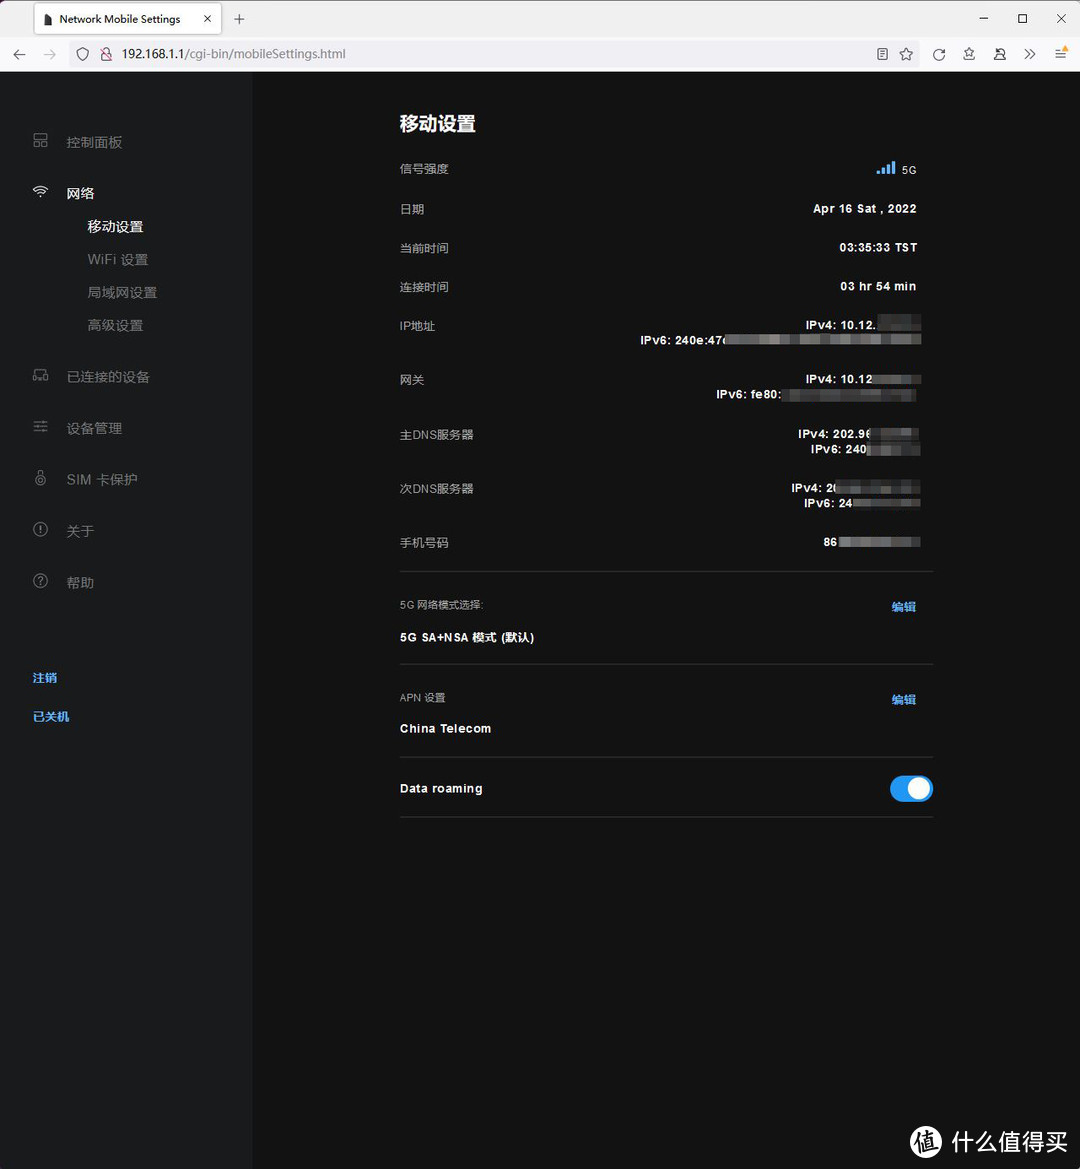Image resolution: width=1080 pixels, height=1169 pixels.
Task: Click the 次DNS服务器 label
Action: 437,489
